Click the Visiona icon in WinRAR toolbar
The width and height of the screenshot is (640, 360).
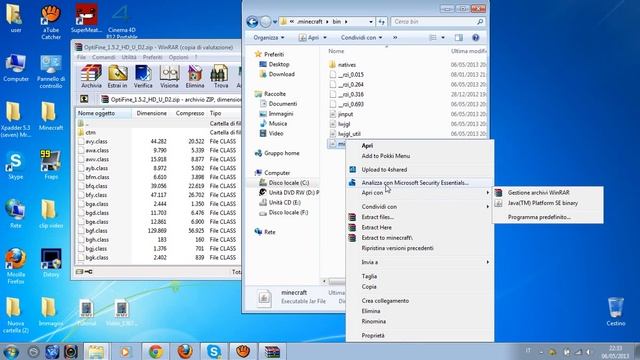pyautogui.click(x=169, y=76)
